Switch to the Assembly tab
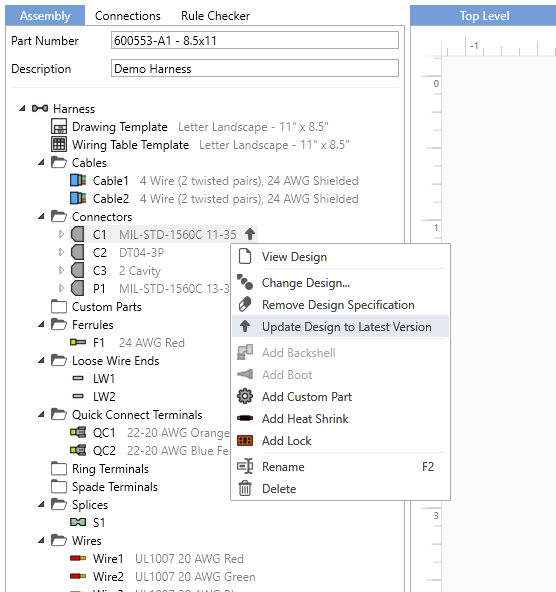This screenshot has width=556, height=592. click(45, 15)
